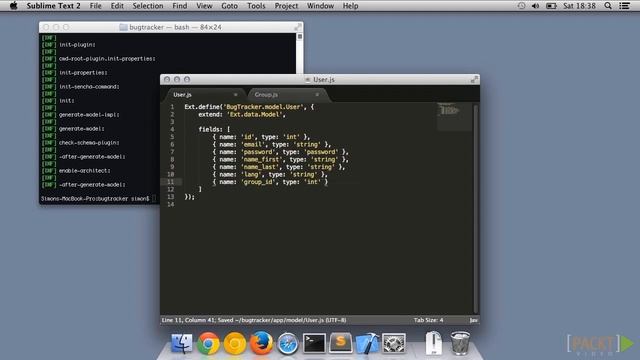Click the volume icon in menu bar
This screenshot has height=360, width=640.
536,6
